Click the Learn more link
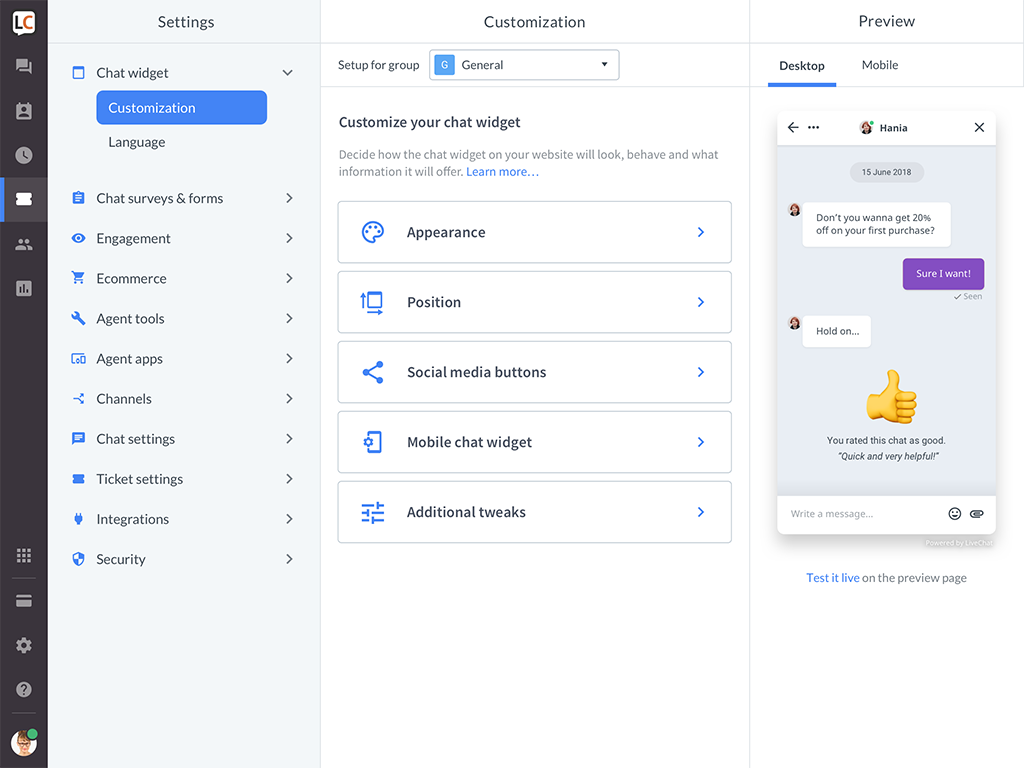Viewport: 1024px width, 768px height. tap(502, 172)
